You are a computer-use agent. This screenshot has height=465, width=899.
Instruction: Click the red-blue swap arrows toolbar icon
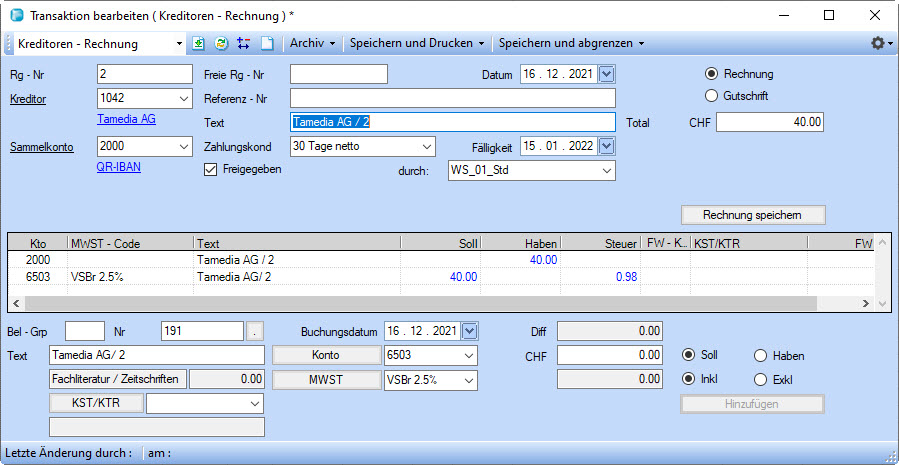tap(243, 44)
